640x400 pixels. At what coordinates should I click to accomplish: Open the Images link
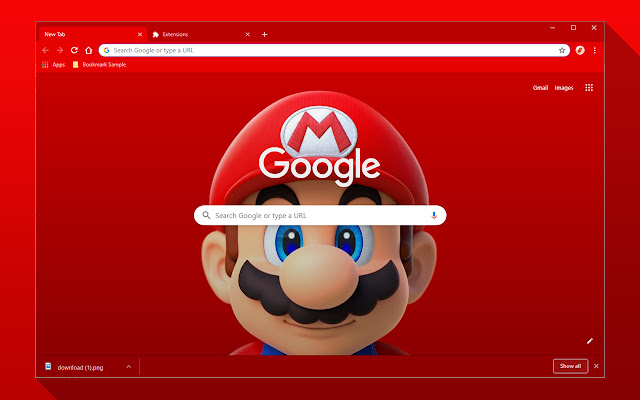tap(564, 88)
